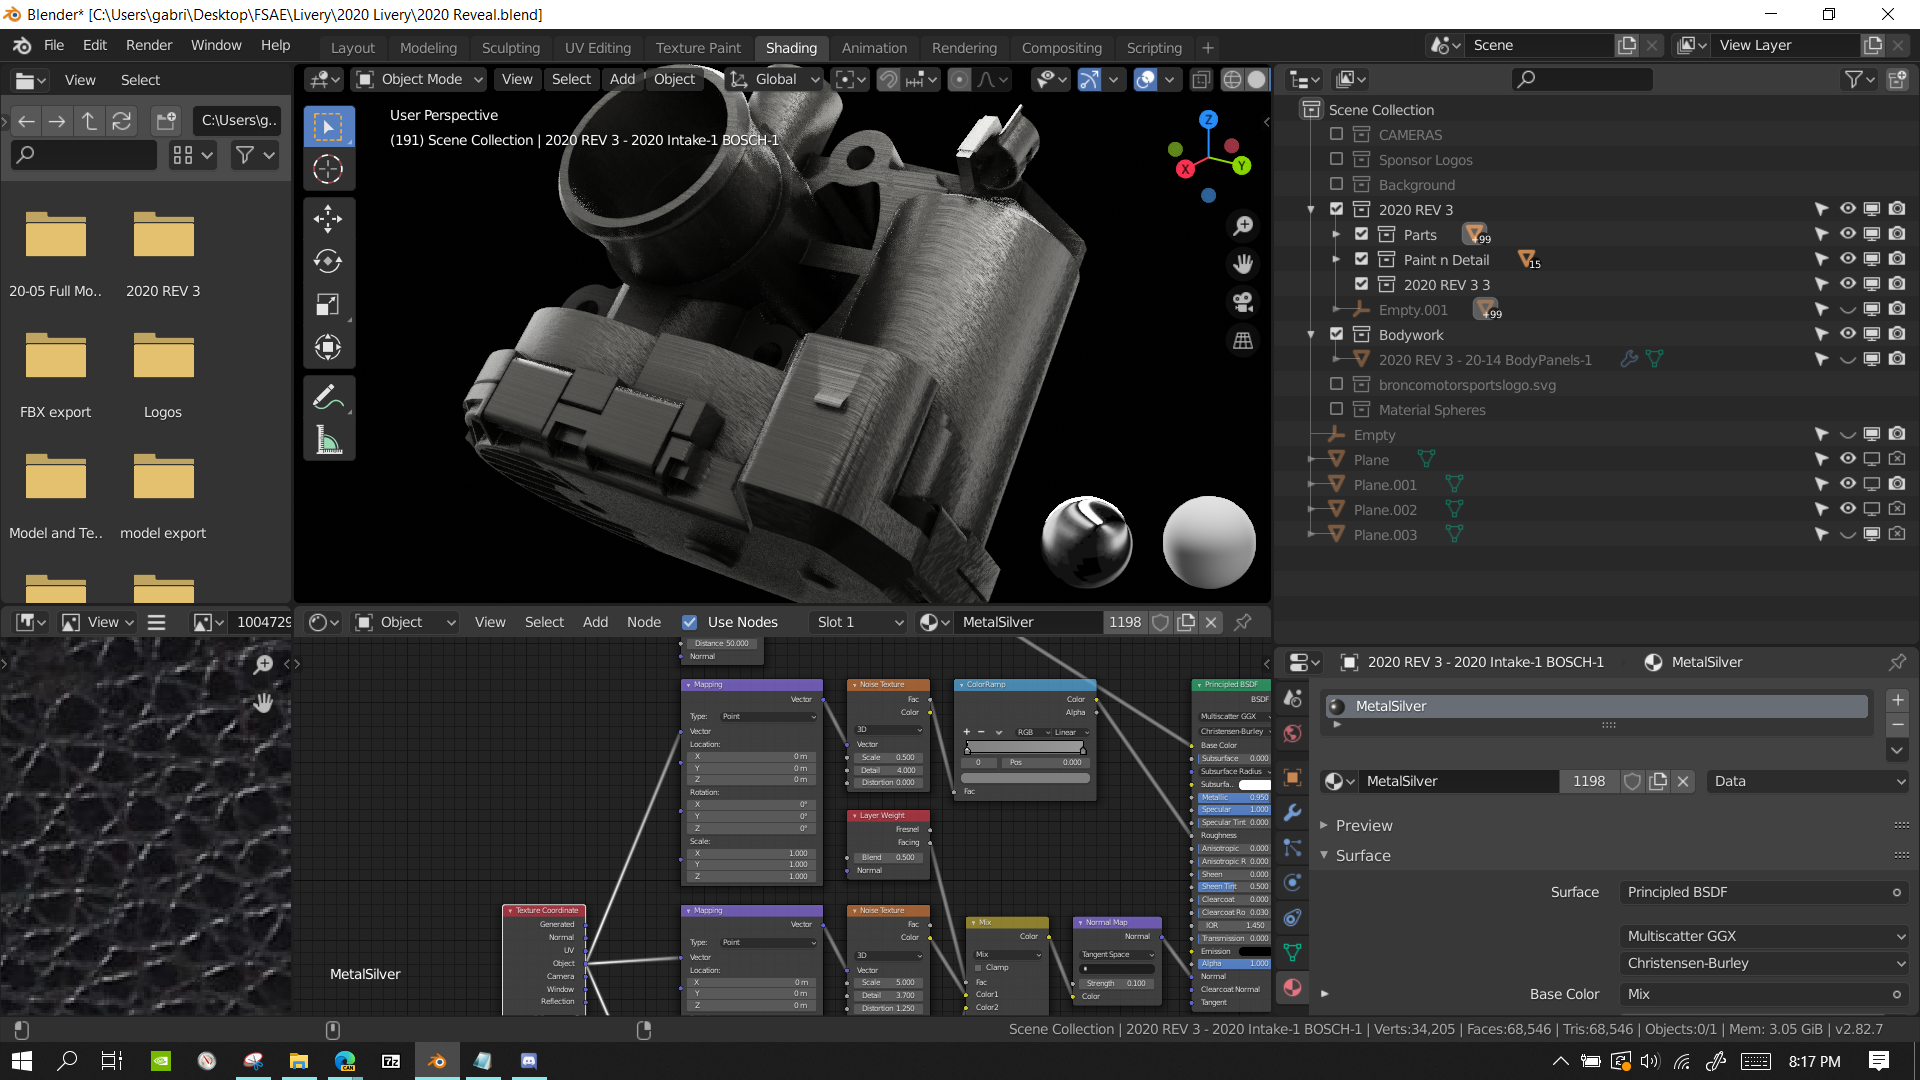This screenshot has width=1920, height=1080.
Task: Open the Render menu
Action: coord(149,45)
